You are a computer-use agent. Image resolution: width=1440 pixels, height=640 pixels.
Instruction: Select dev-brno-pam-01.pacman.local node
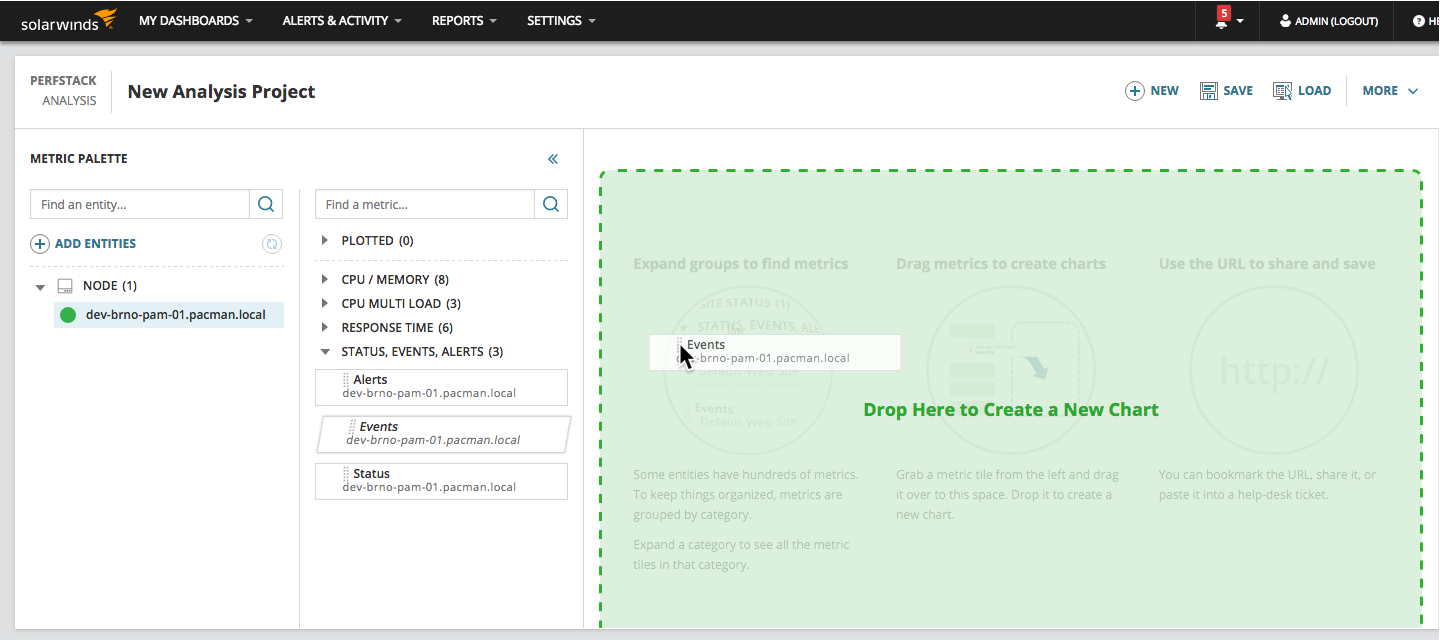coord(169,315)
